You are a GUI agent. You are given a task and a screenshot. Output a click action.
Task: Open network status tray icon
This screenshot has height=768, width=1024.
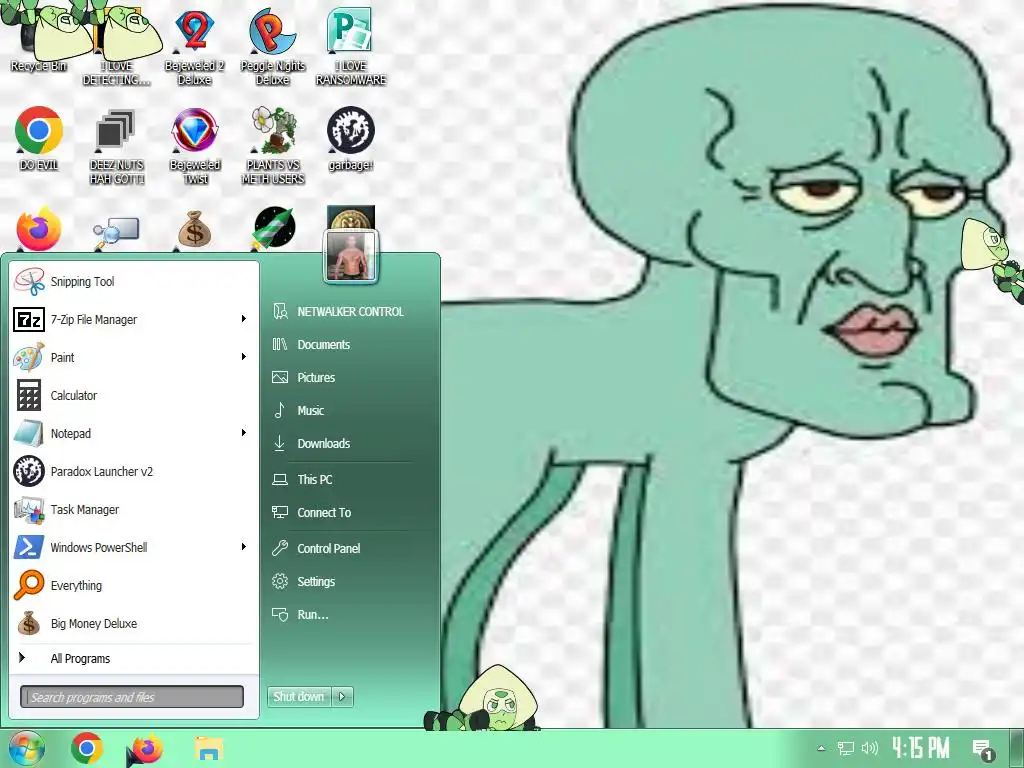[846, 748]
